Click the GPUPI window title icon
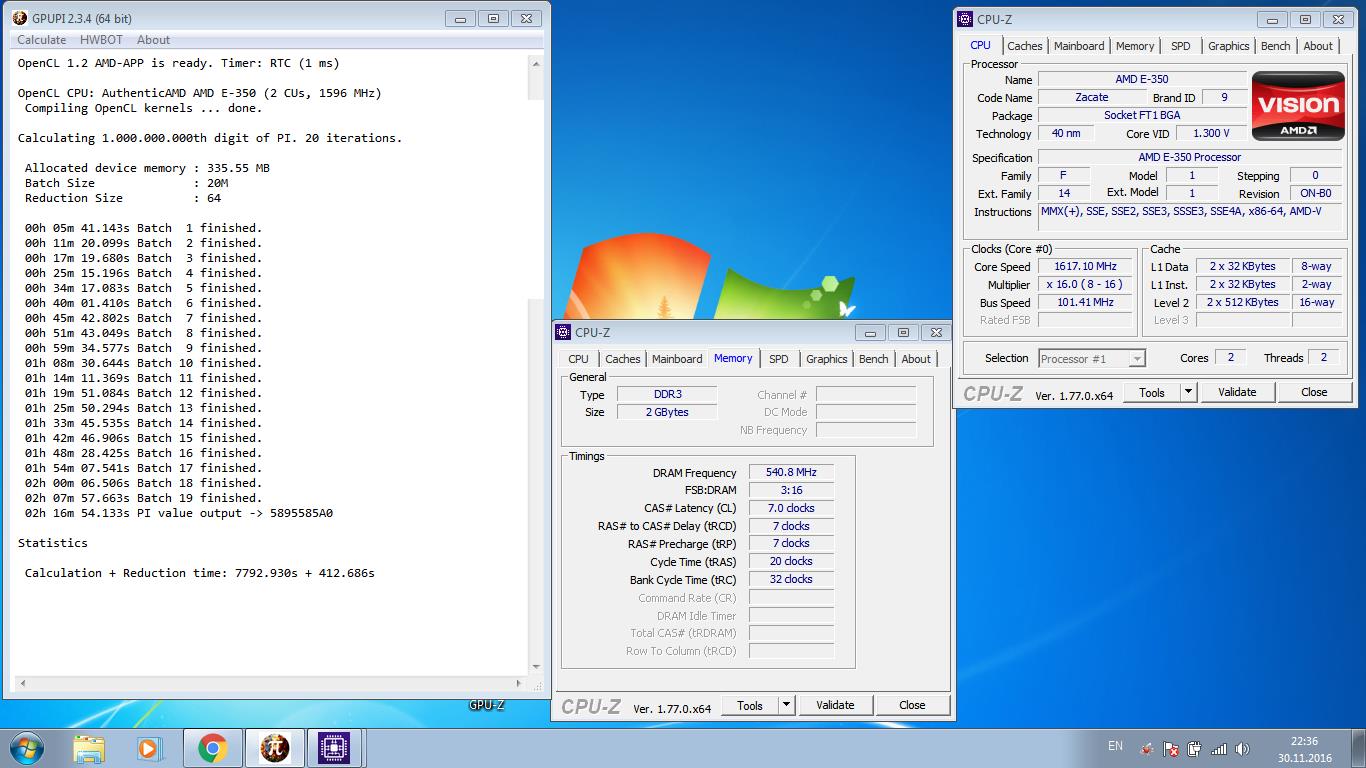The image size is (1366, 768). click(x=19, y=18)
